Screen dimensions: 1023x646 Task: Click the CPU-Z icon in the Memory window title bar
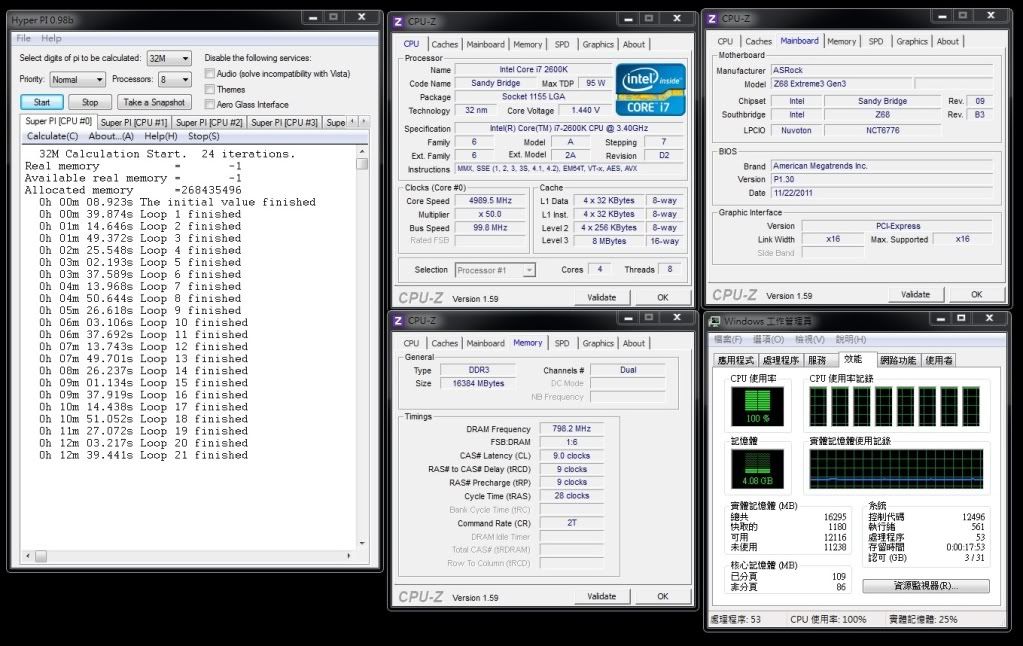pyautogui.click(x=398, y=320)
